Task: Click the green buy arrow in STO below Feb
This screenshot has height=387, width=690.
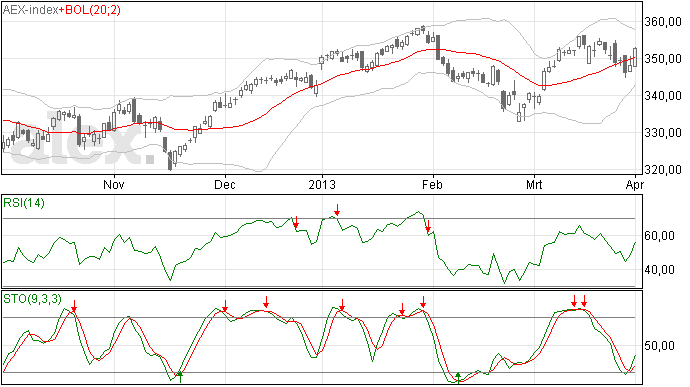Action: 458,377
